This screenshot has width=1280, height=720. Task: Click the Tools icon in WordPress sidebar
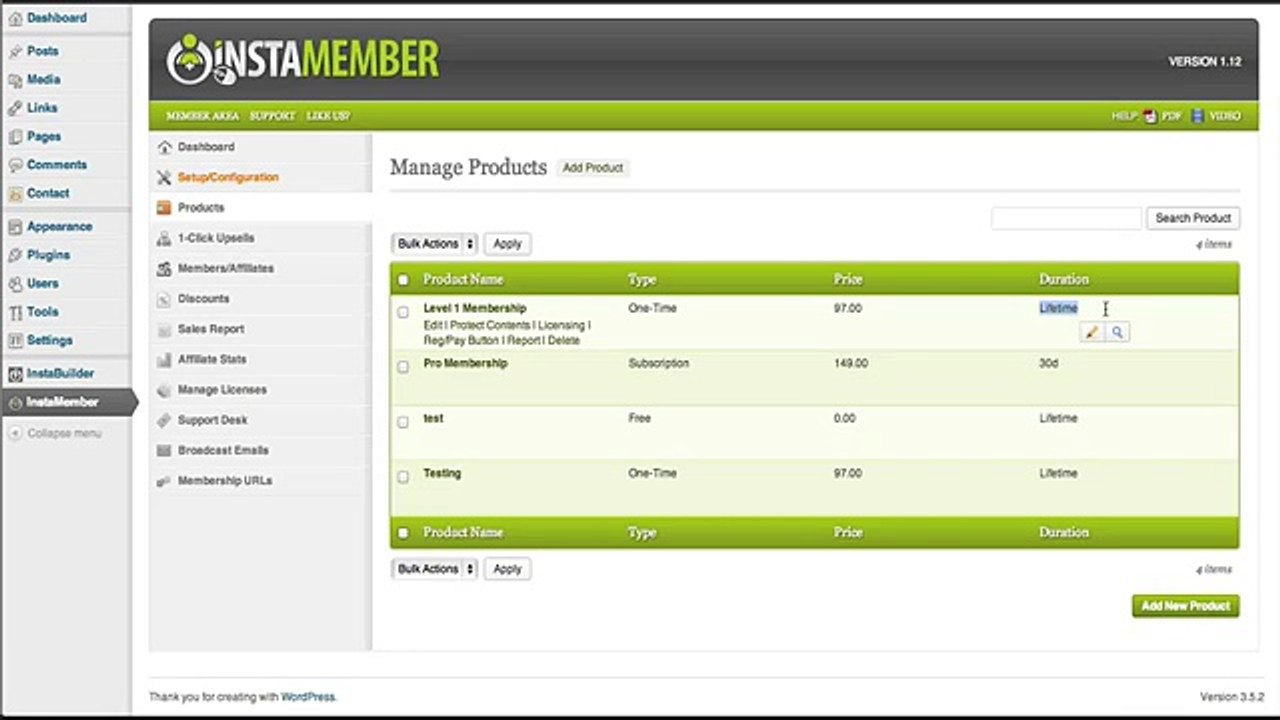click(15, 312)
